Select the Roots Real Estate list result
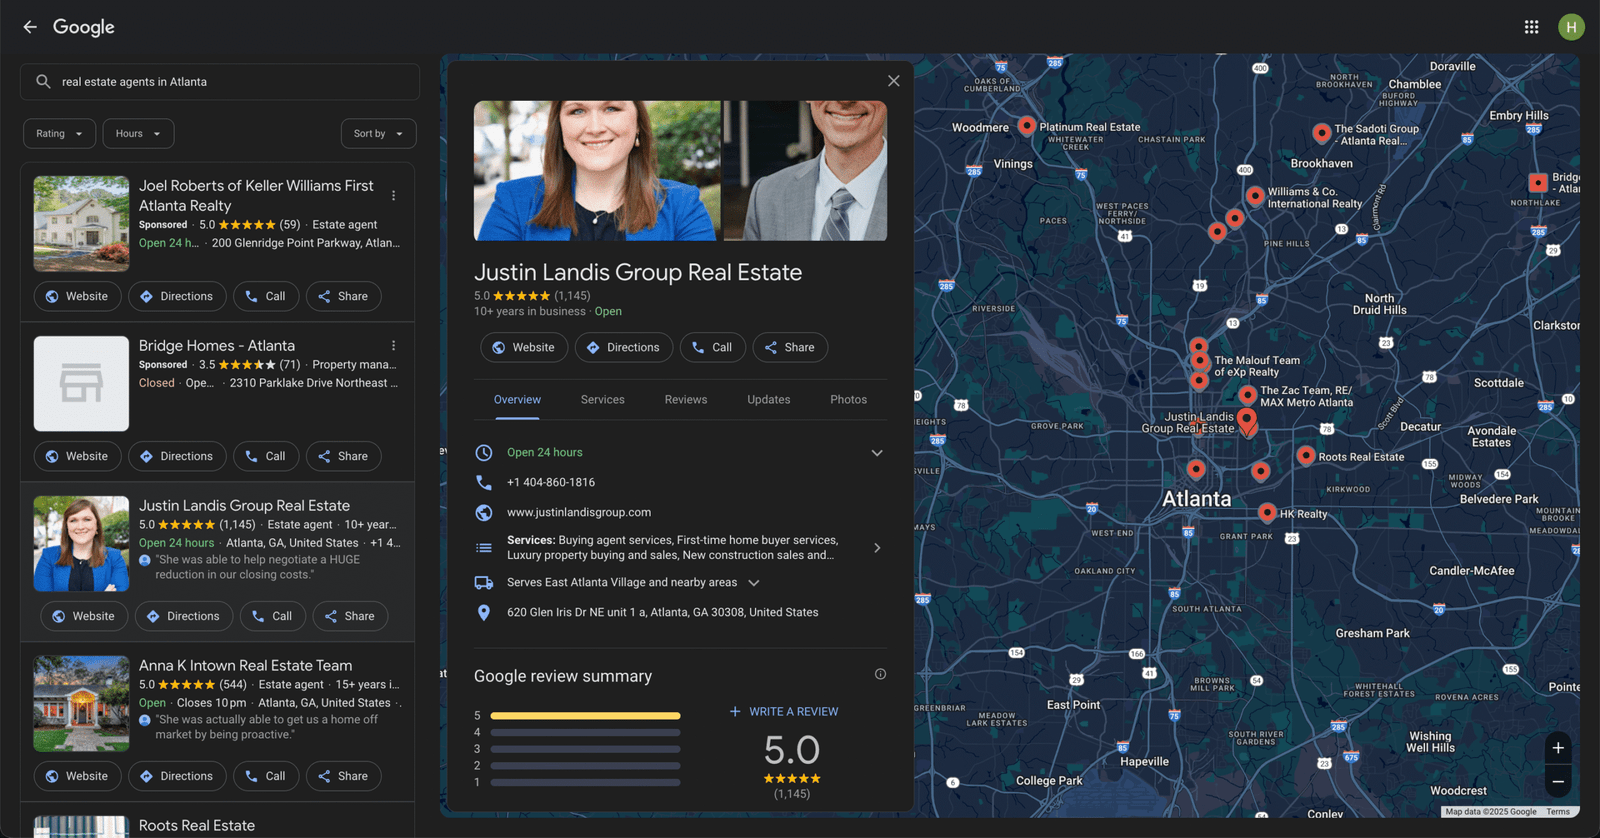Viewport: 1600px width, 838px height. pyautogui.click(x=197, y=826)
